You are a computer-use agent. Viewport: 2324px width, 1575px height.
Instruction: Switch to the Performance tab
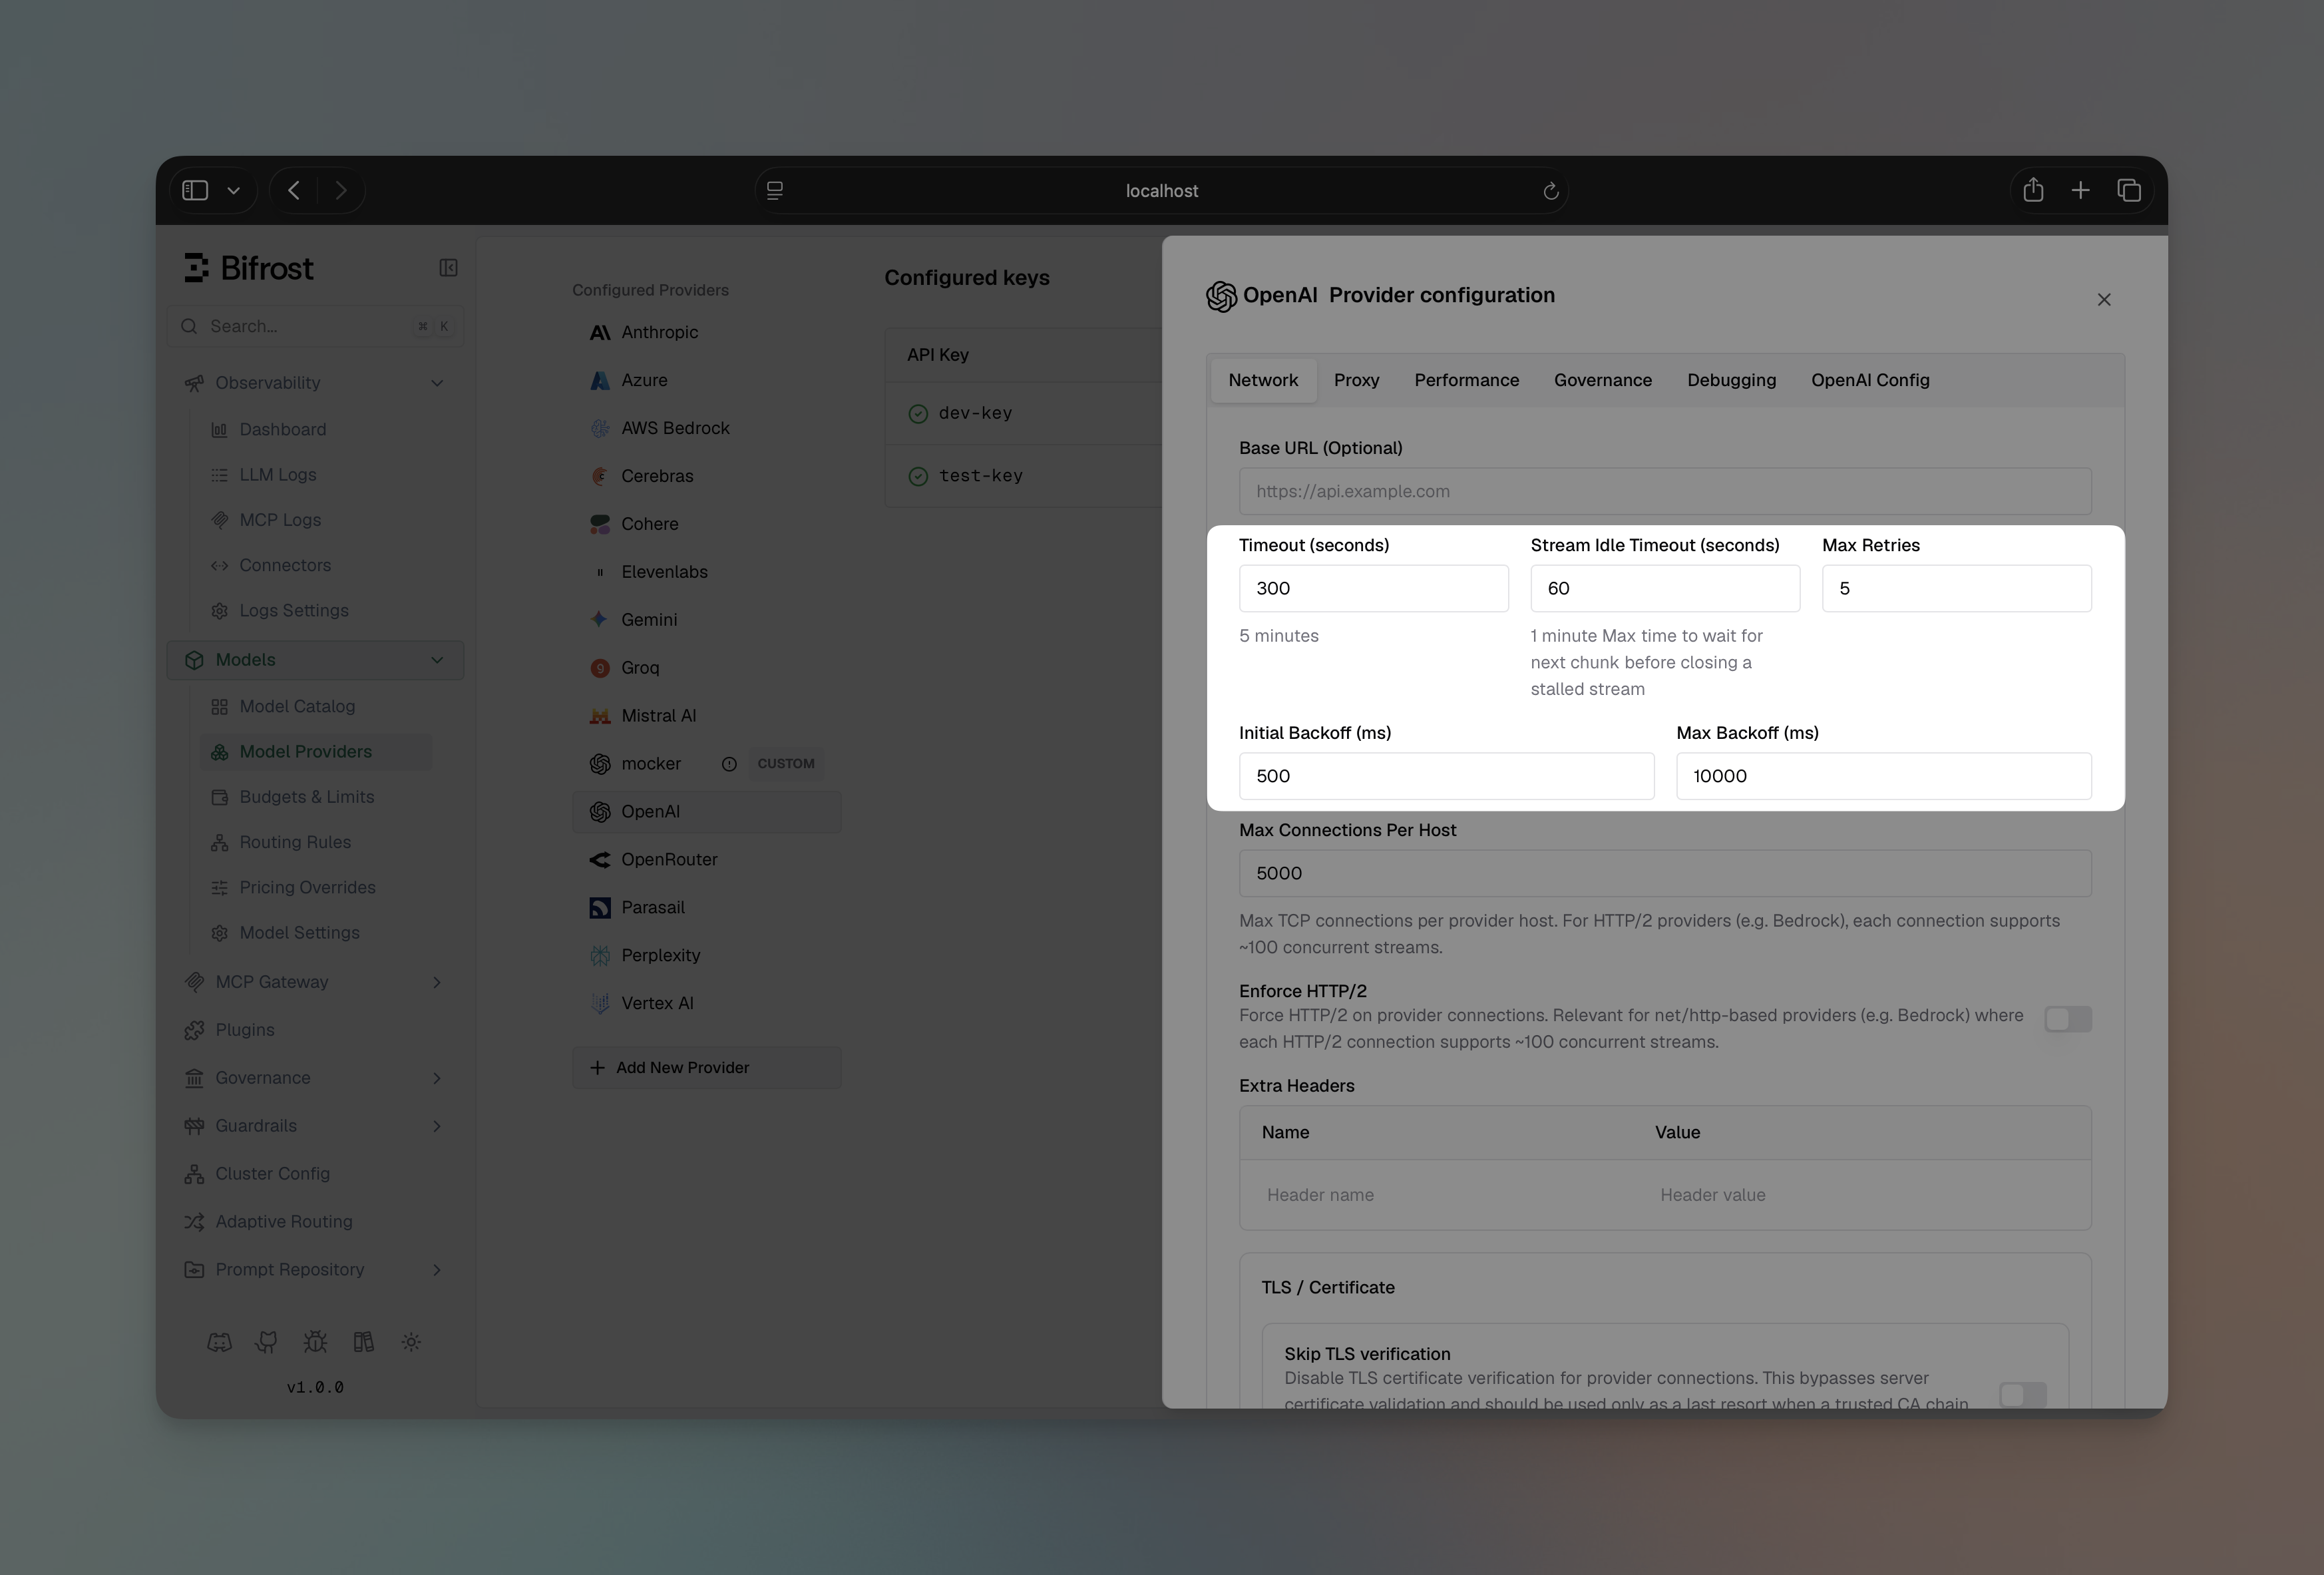pos(1466,380)
